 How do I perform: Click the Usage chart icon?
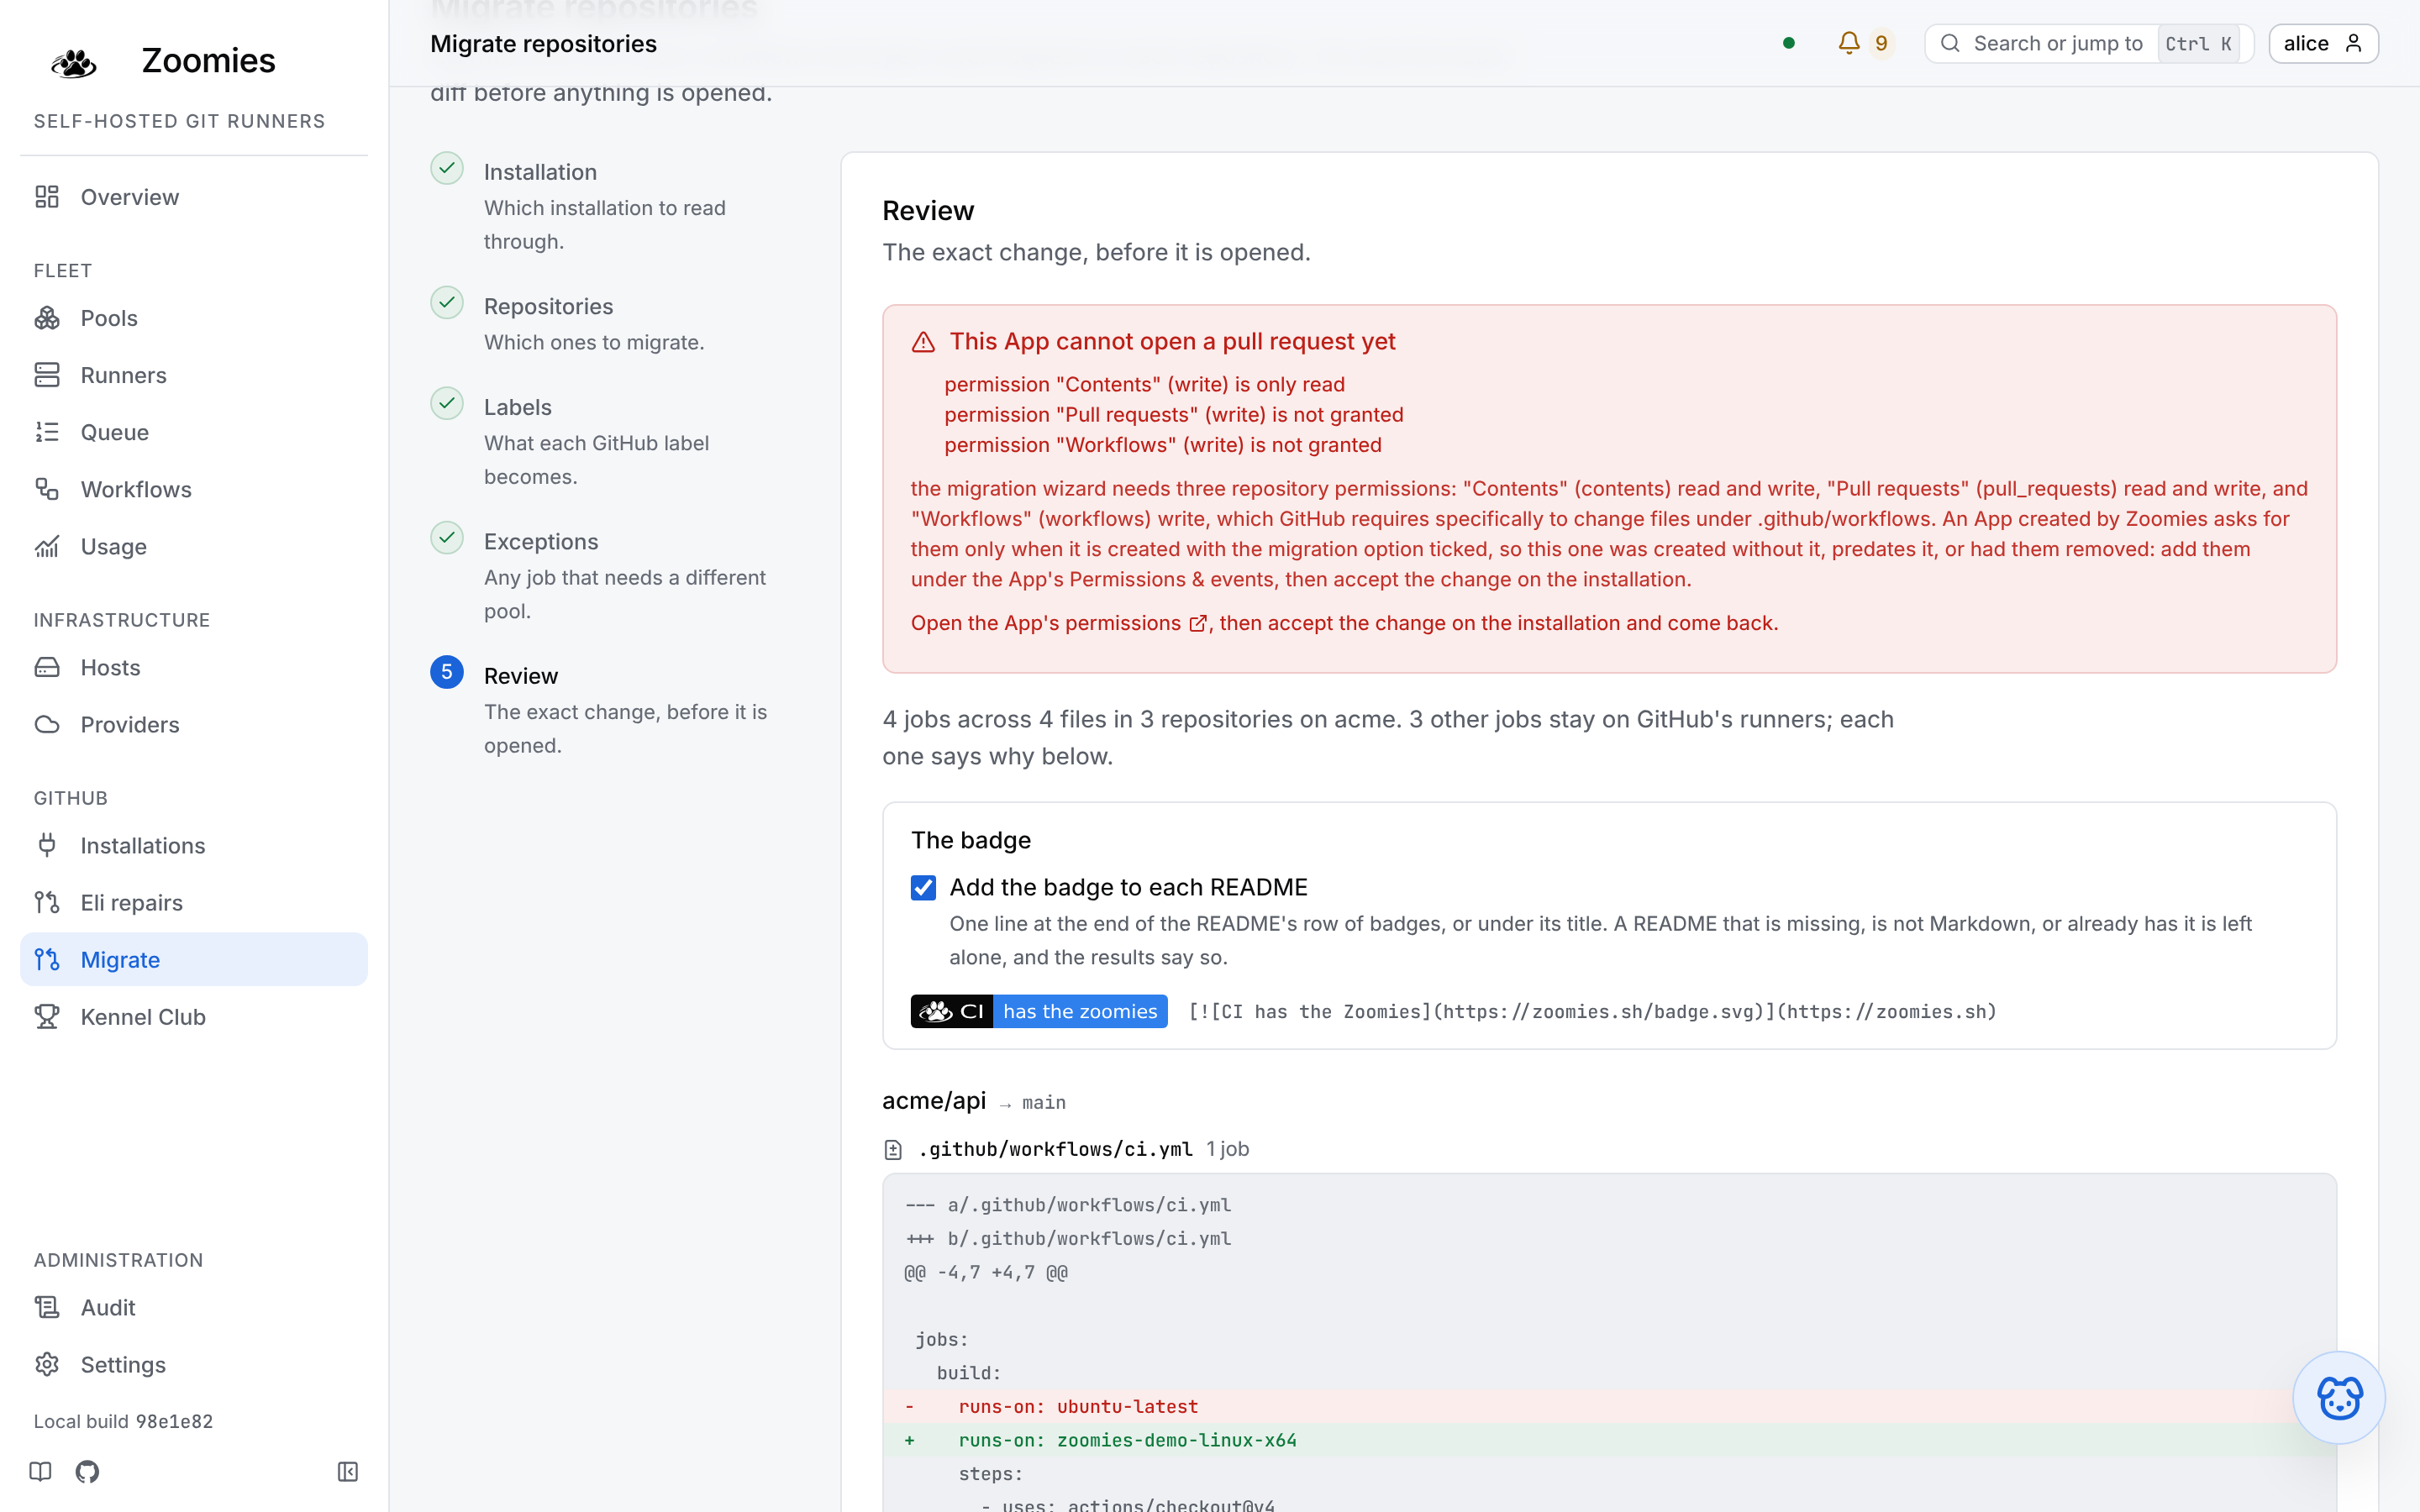(47, 546)
